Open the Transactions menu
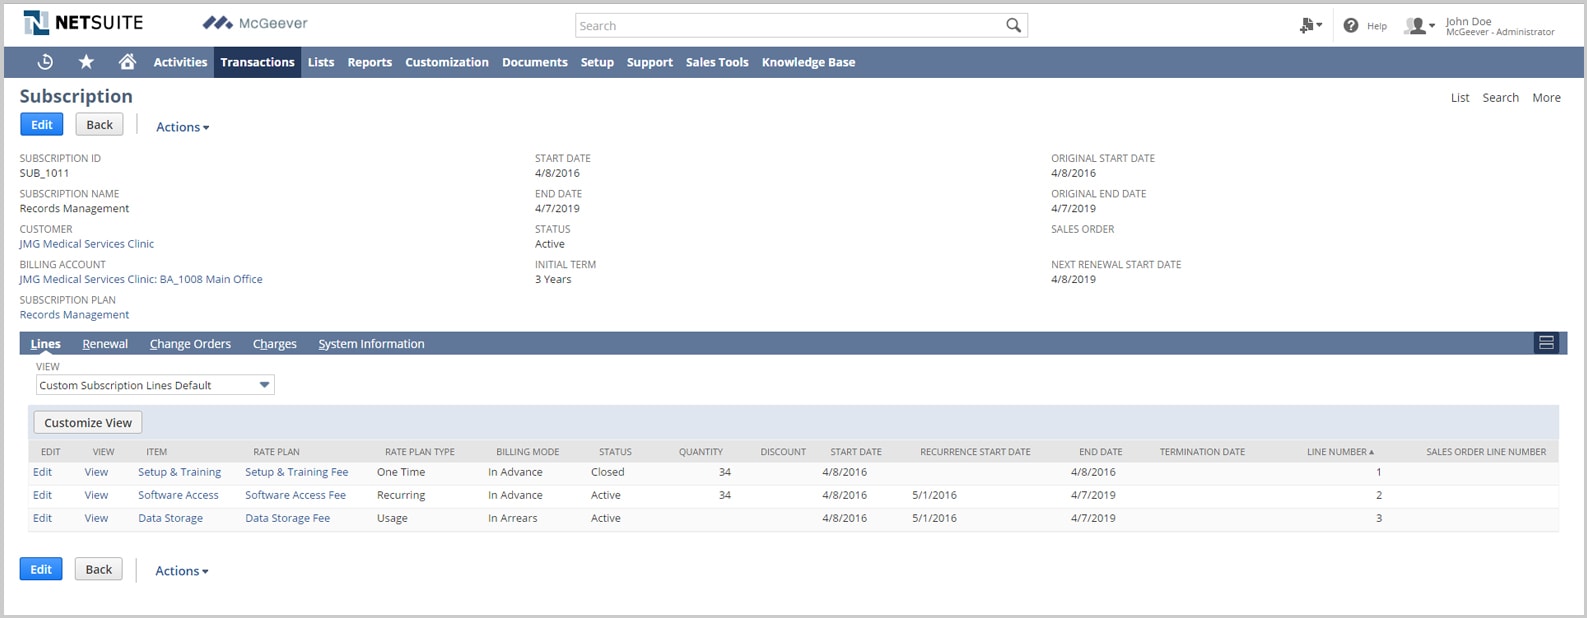Viewport: 1587px width, 618px height. pyautogui.click(x=257, y=62)
